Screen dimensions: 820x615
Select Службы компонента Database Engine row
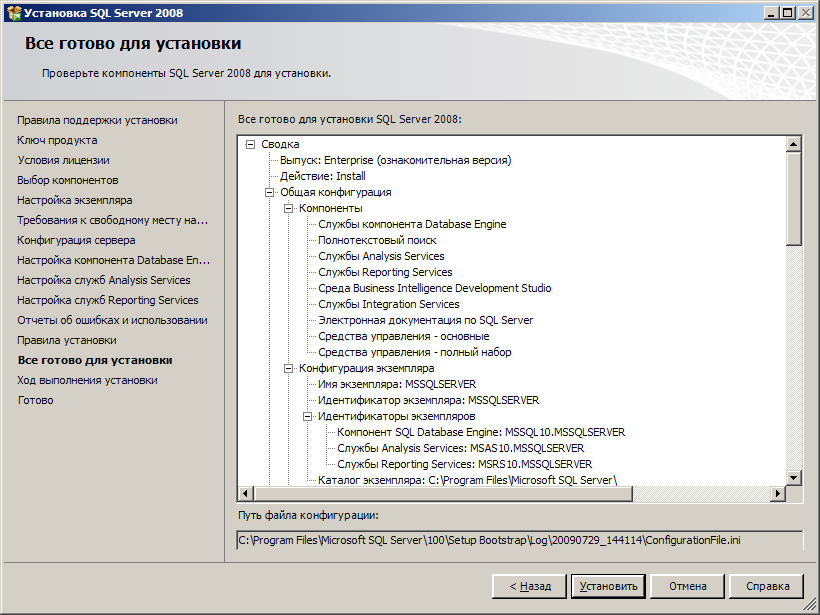point(412,224)
